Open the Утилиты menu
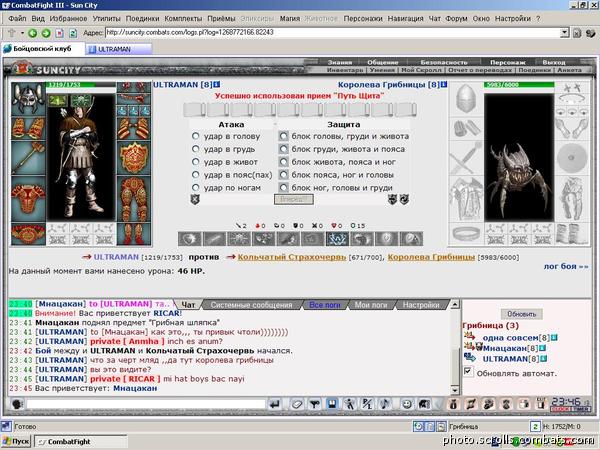The height and width of the screenshot is (450, 600). (106, 18)
